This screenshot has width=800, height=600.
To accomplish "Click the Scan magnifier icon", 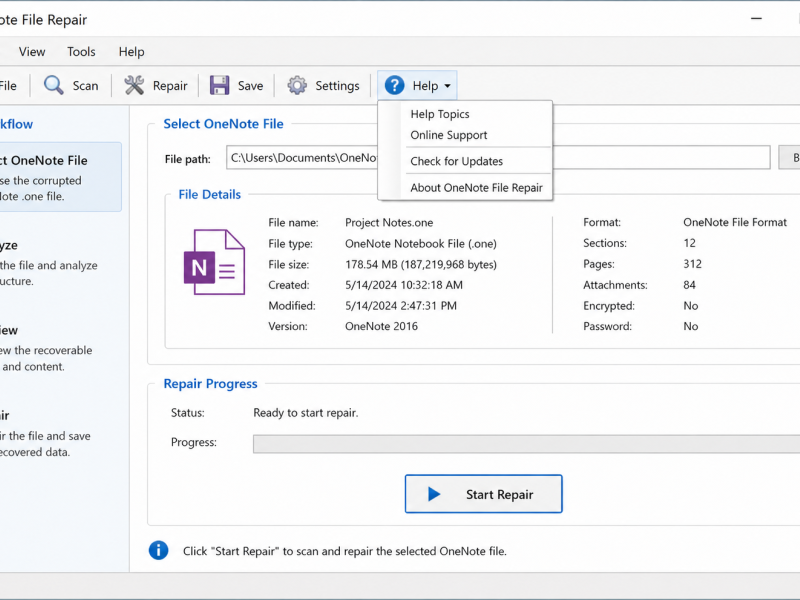I will pyautogui.click(x=54, y=85).
